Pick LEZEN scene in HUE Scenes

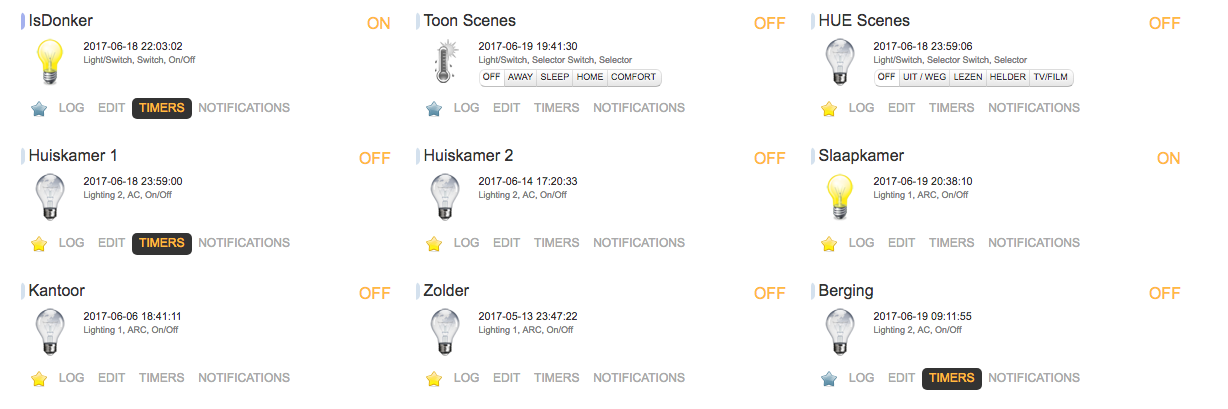coord(968,77)
